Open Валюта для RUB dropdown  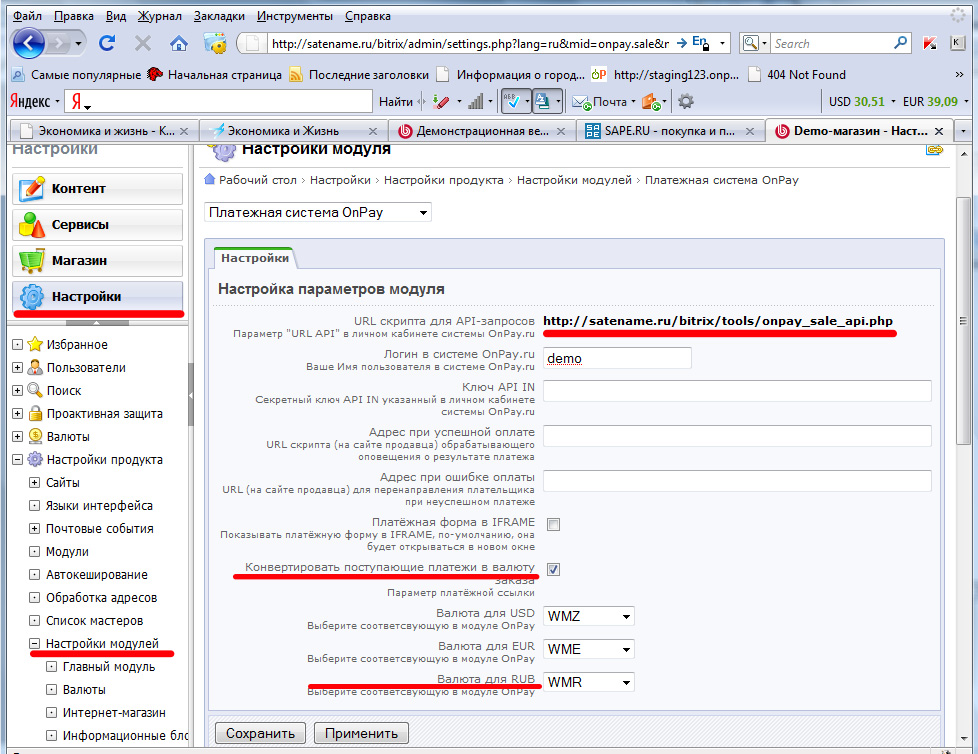(588, 682)
